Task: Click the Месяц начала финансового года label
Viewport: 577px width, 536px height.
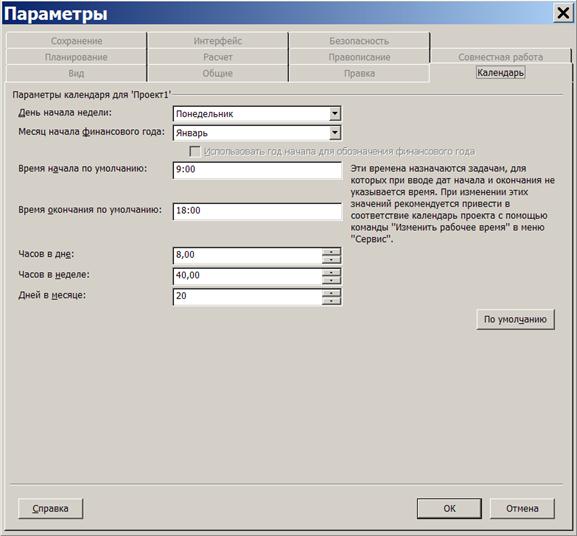Action: click(x=91, y=132)
